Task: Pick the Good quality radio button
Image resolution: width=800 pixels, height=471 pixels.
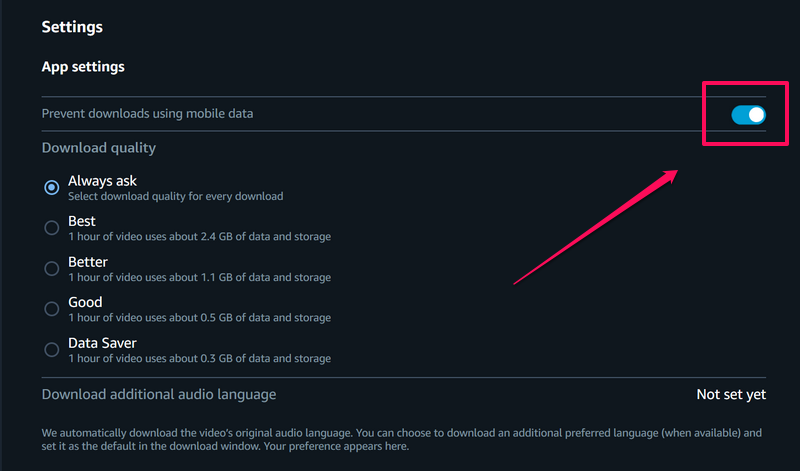Action: (x=52, y=309)
